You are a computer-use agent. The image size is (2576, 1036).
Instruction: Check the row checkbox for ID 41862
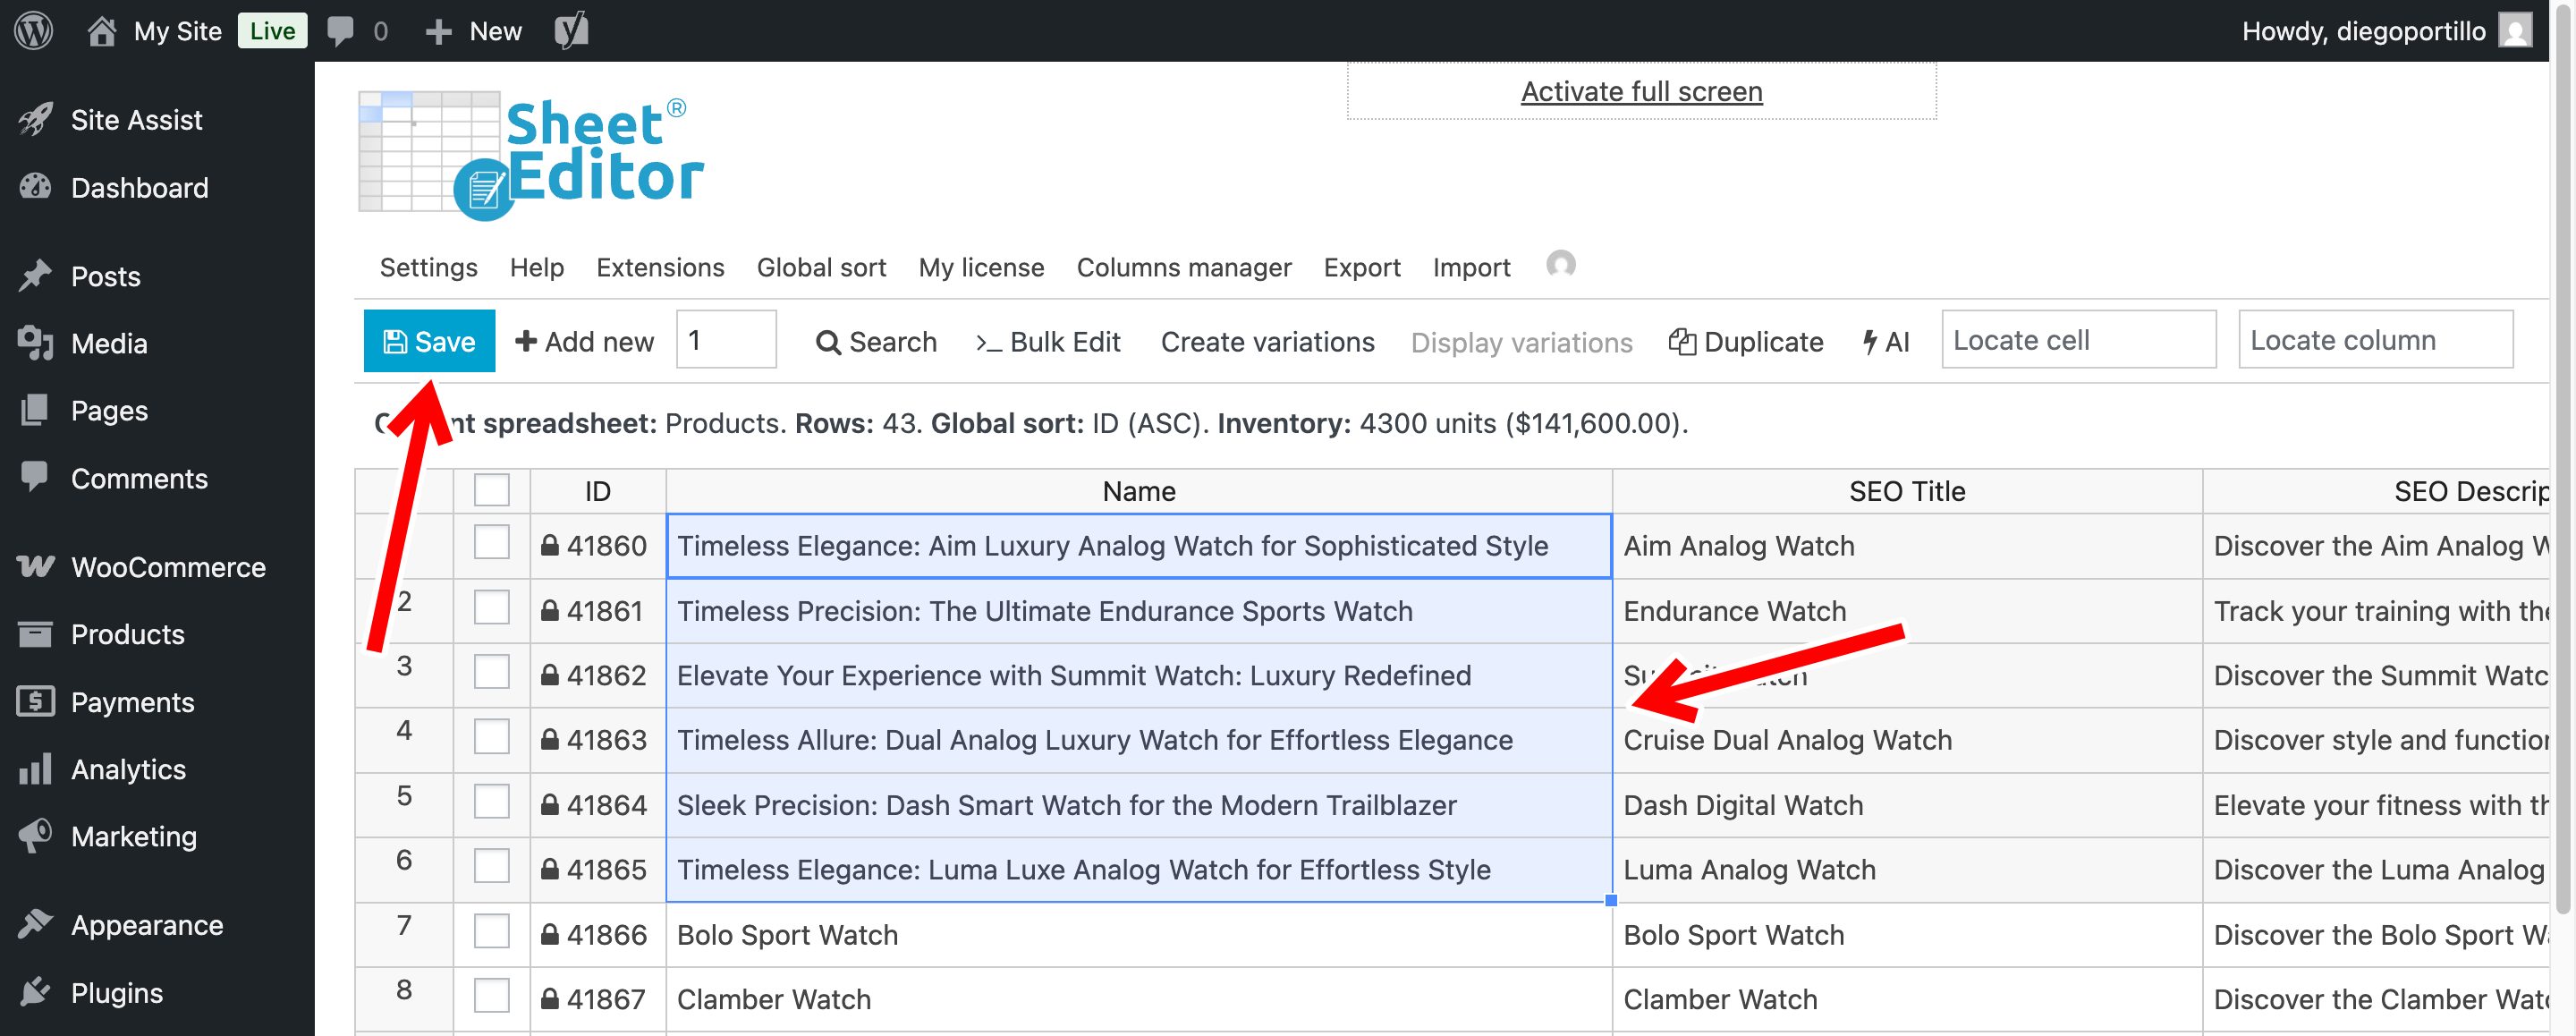pyautogui.click(x=491, y=673)
